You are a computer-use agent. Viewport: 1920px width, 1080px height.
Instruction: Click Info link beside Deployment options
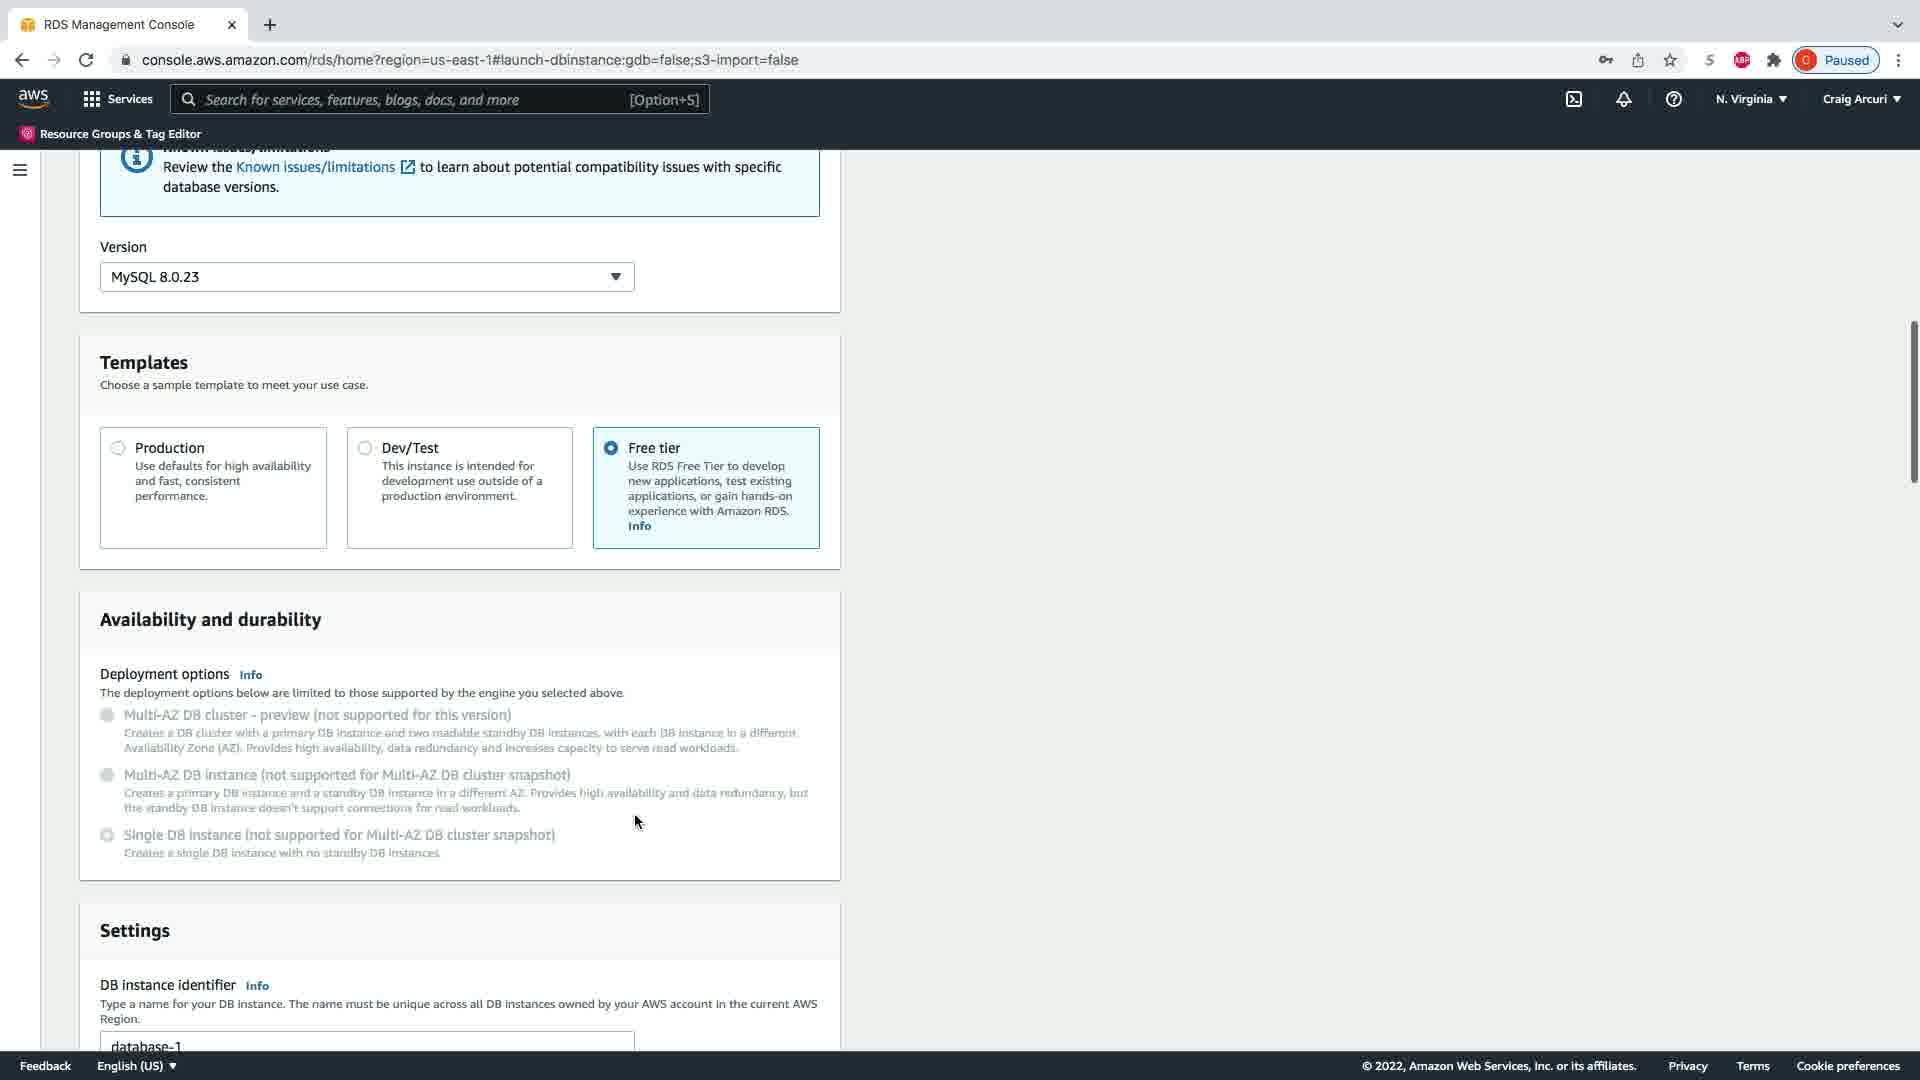[x=250, y=675]
